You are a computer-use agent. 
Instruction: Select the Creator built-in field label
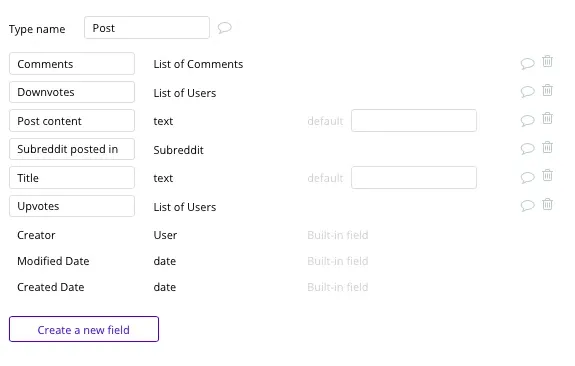tap(36, 235)
